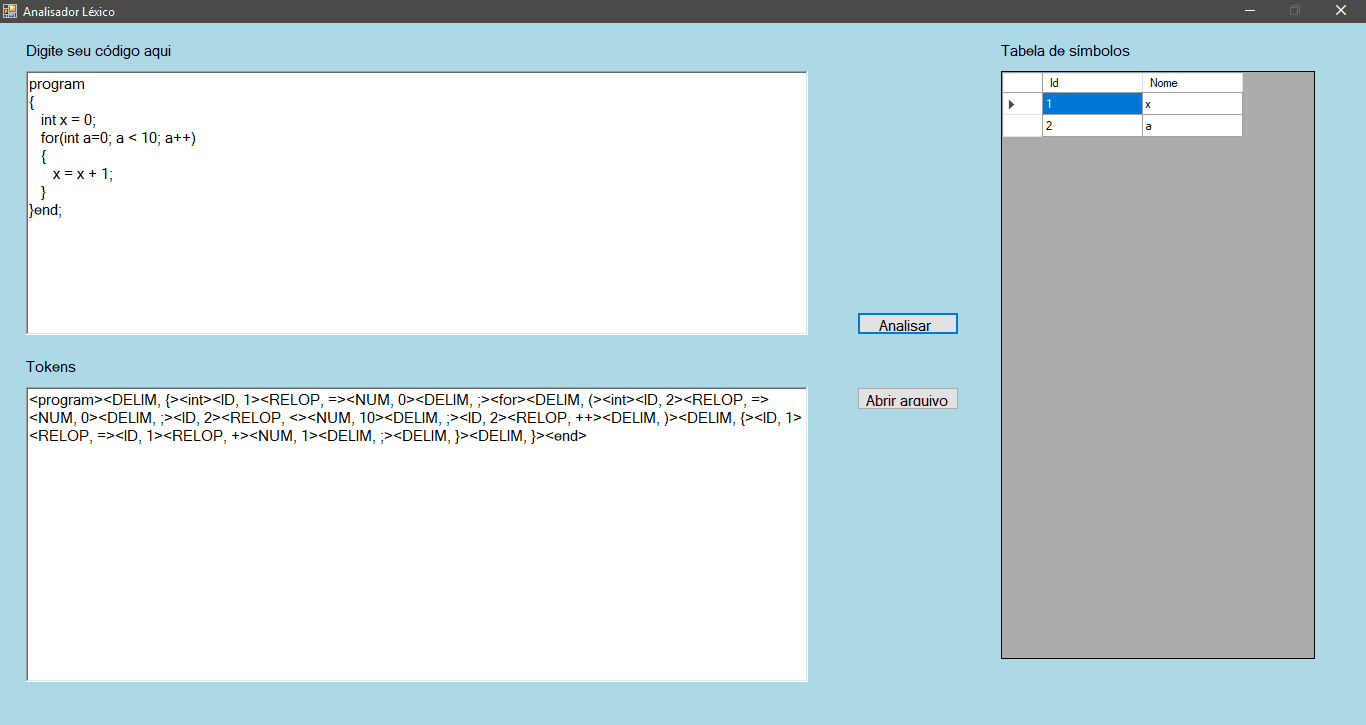Place cursor at the end of the token output
This screenshot has height=725, width=1366.
click(x=587, y=435)
